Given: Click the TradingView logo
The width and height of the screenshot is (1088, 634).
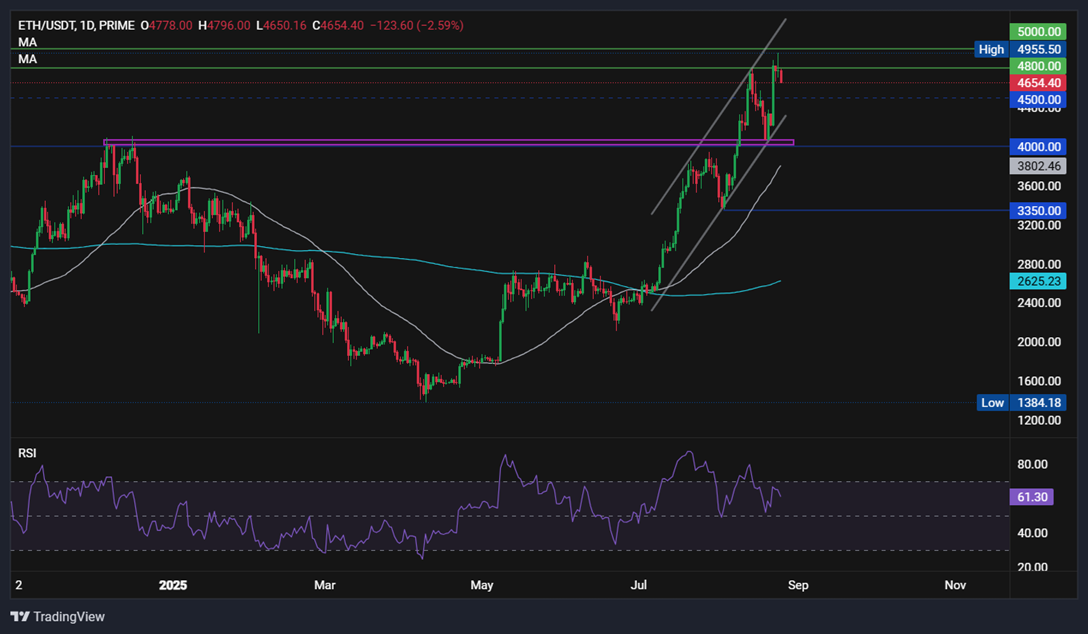Looking at the screenshot, I should click(58, 617).
